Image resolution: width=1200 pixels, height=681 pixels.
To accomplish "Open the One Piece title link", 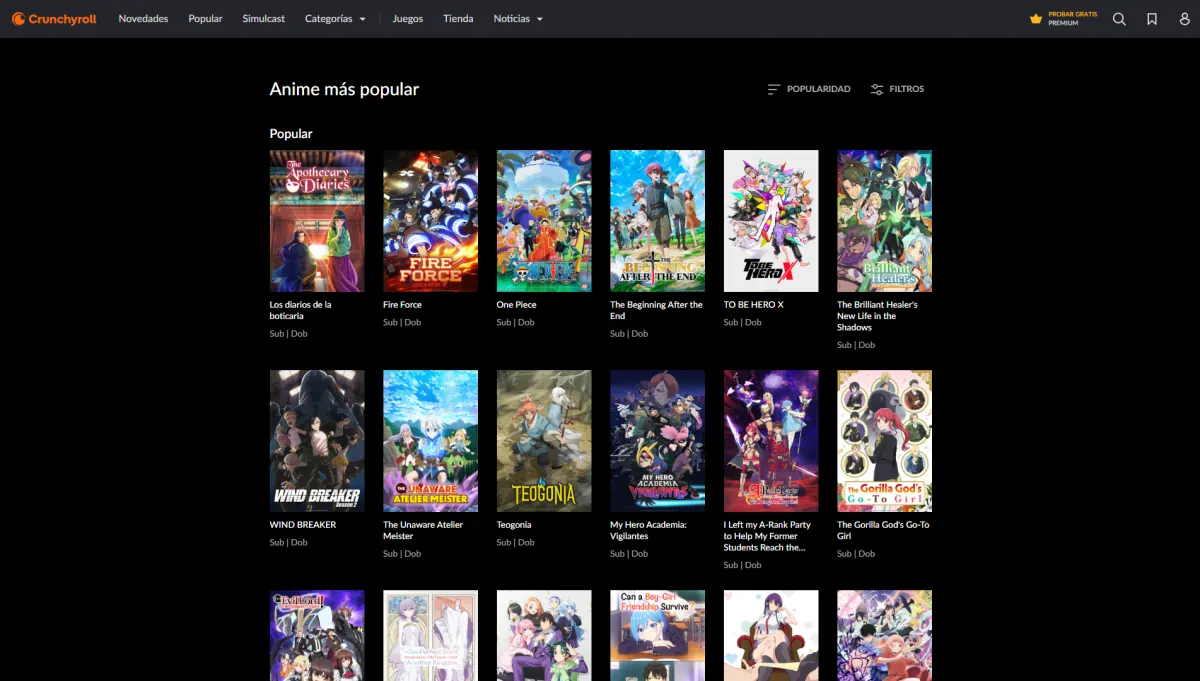I will click(x=516, y=305).
